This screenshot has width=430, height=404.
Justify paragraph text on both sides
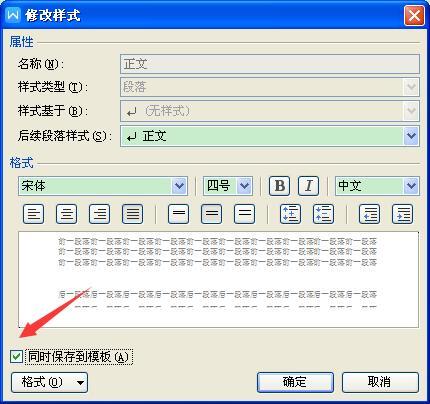[x=133, y=214]
